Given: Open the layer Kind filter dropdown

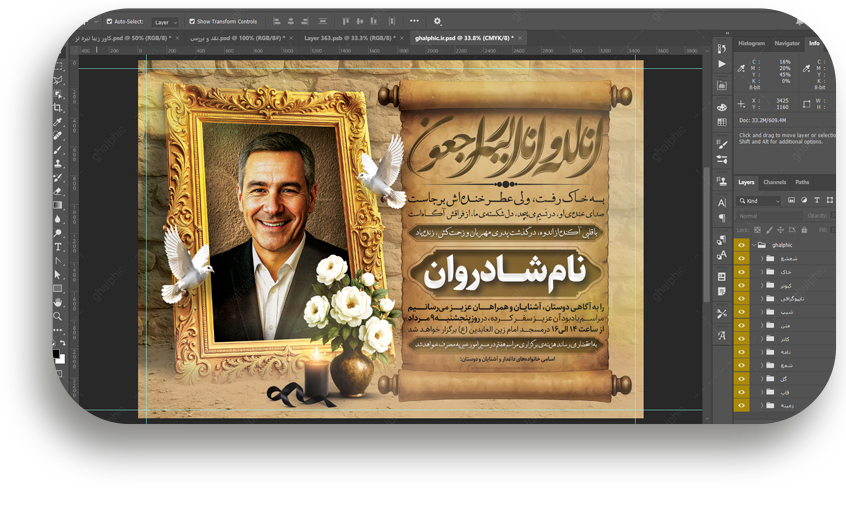Looking at the screenshot, I should (x=762, y=201).
